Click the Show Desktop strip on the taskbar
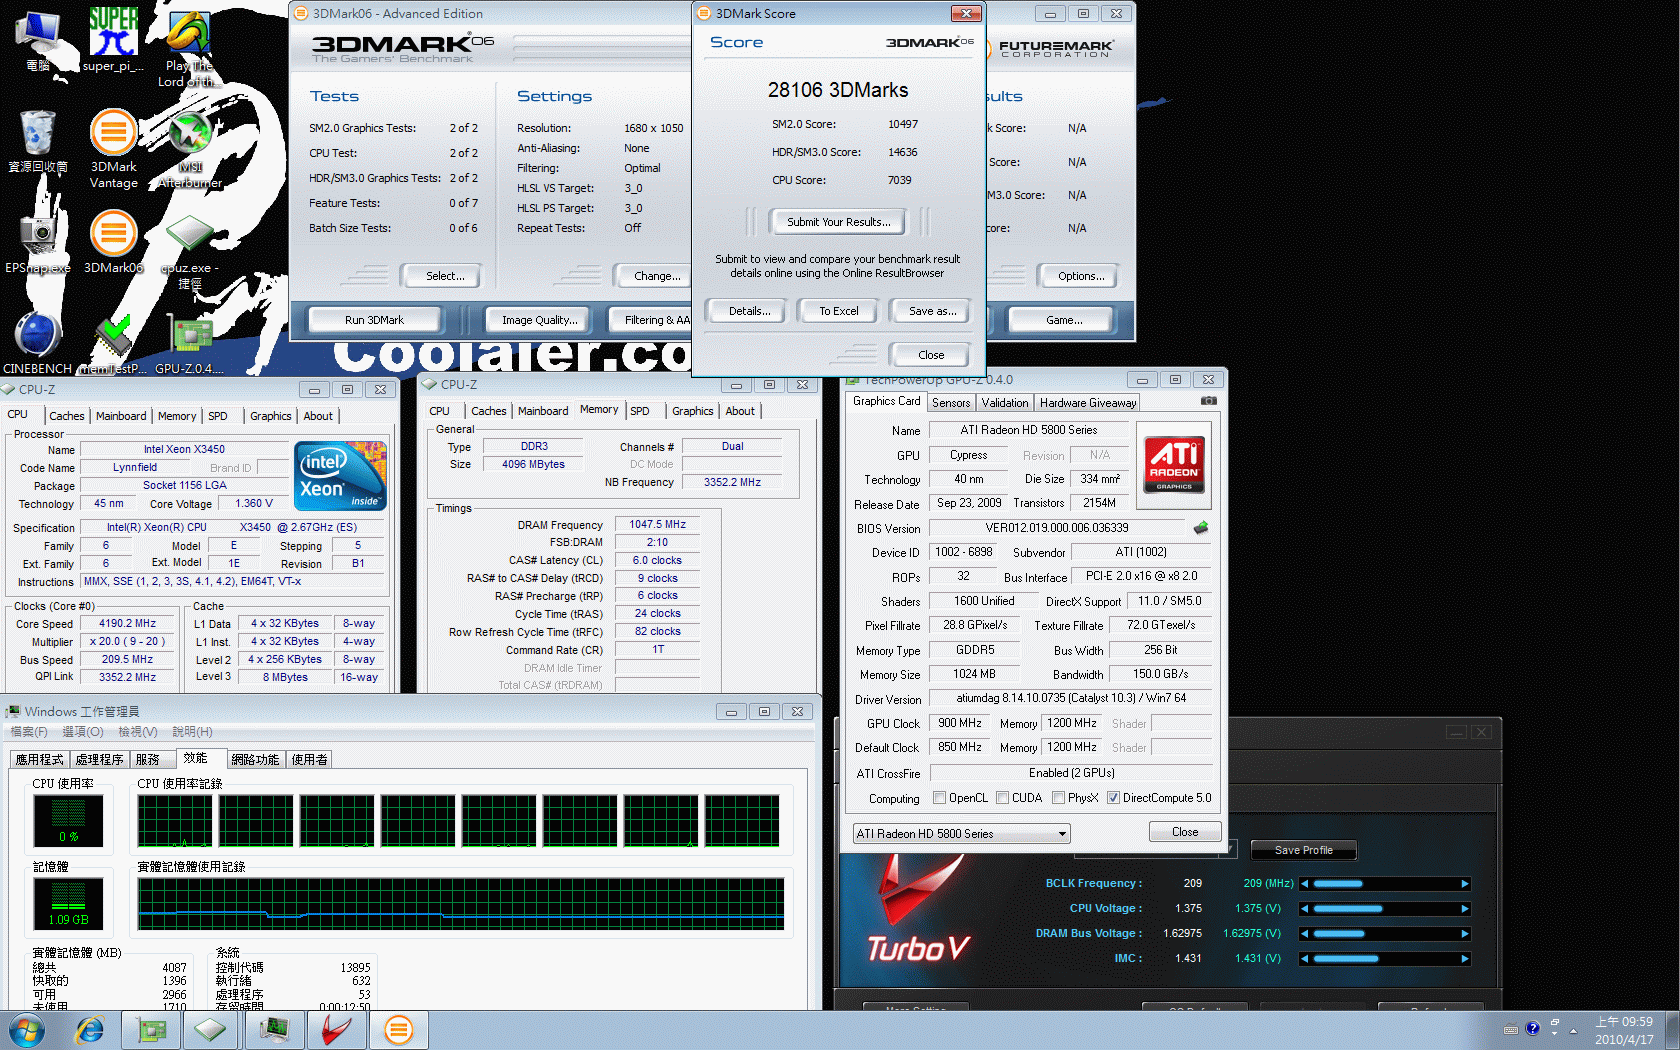Image resolution: width=1680 pixels, height=1050 pixels. 1673,1030
